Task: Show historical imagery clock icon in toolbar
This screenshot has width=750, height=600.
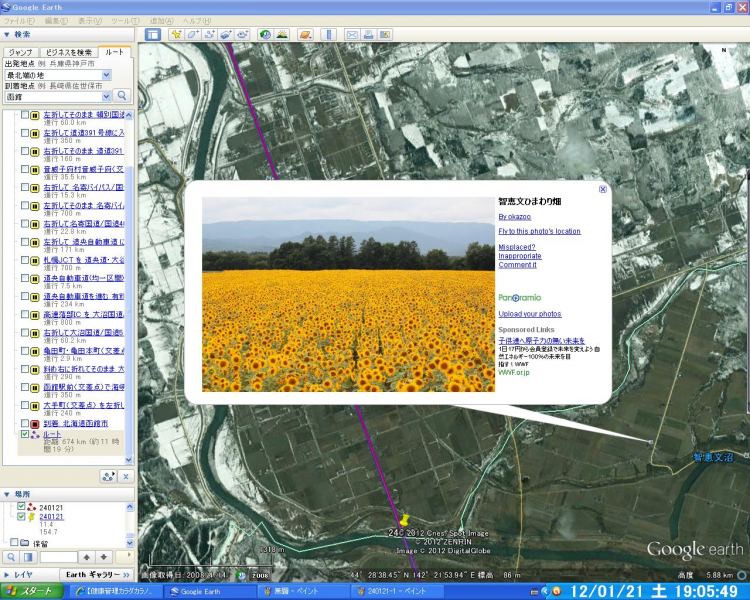Action: tap(265, 34)
